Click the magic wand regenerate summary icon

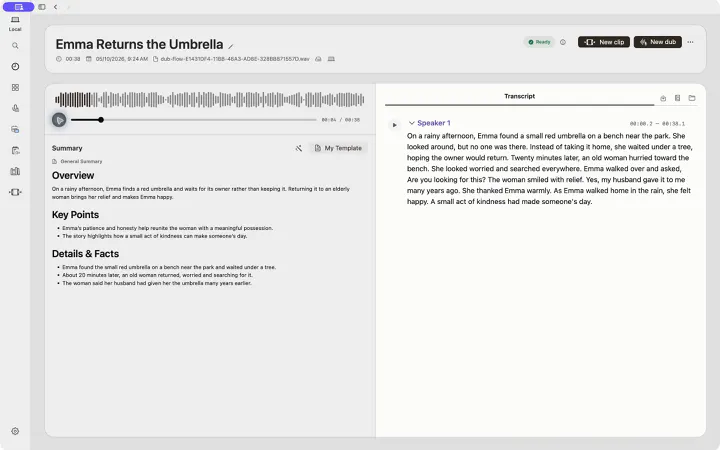coord(298,148)
